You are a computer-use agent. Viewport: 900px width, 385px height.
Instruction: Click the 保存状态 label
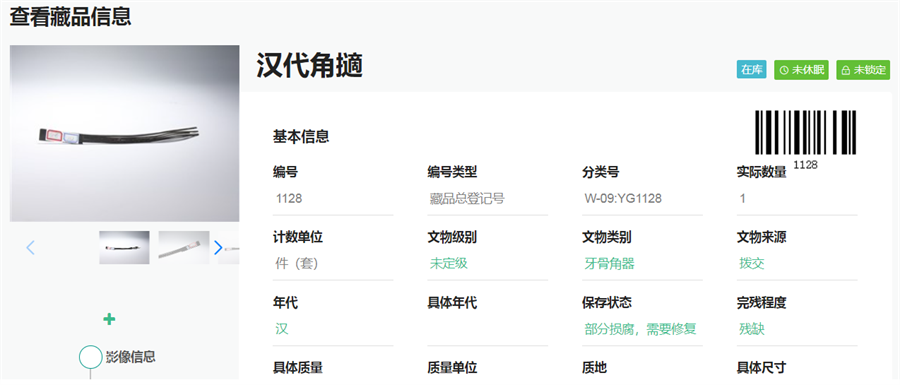[x=607, y=302]
